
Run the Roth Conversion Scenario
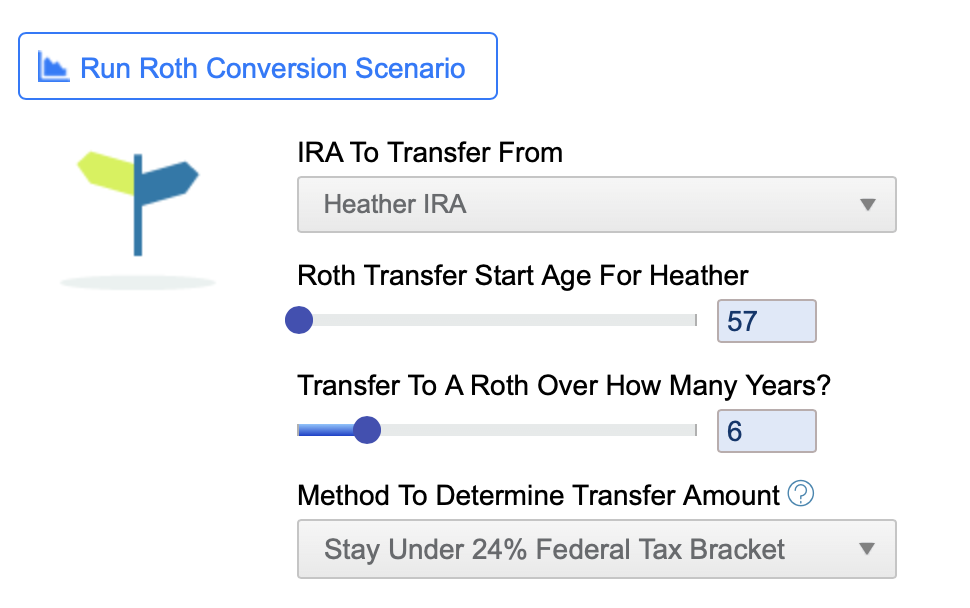[x=257, y=67]
